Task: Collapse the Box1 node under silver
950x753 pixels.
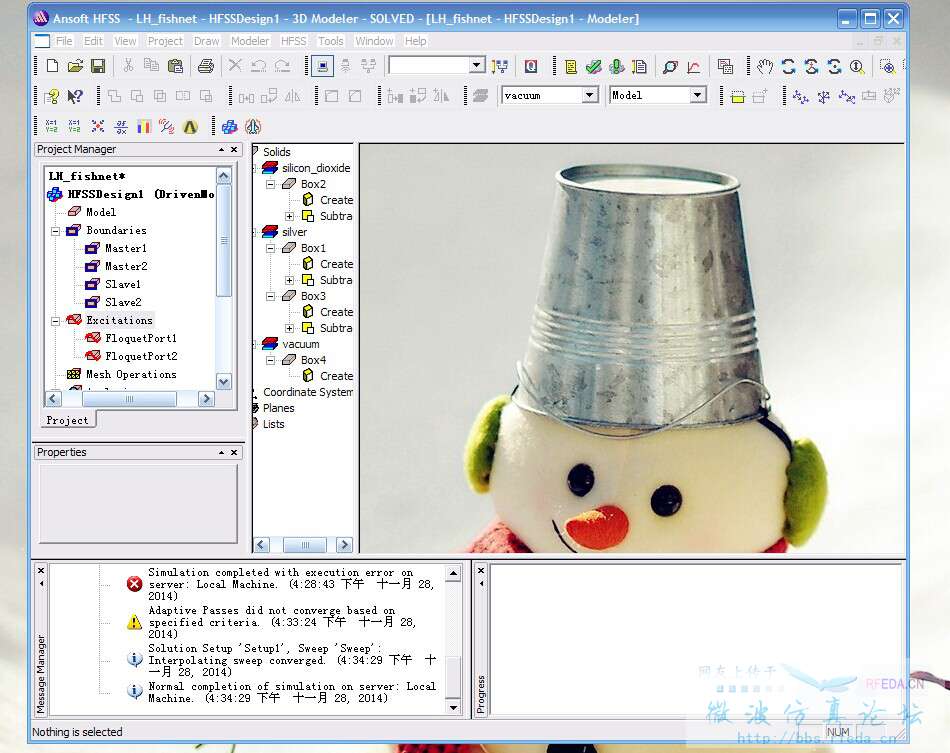Action: pyautogui.click(x=271, y=248)
